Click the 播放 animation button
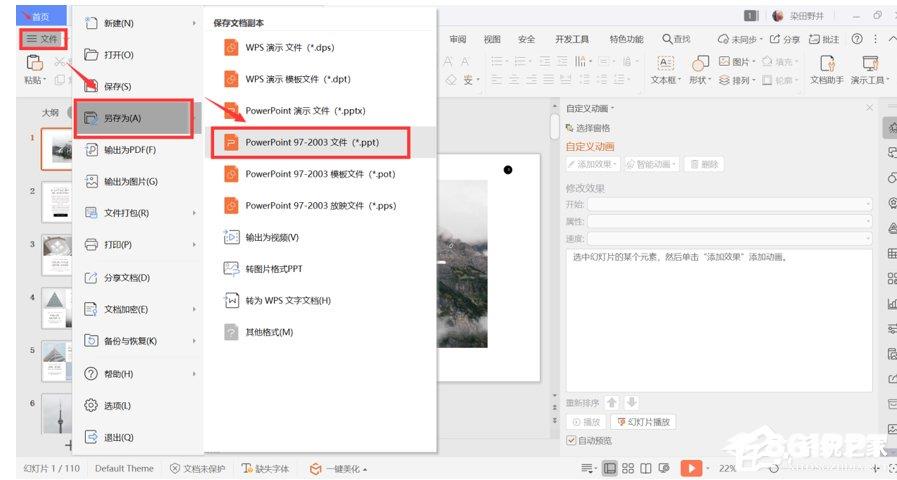 (586, 422)
